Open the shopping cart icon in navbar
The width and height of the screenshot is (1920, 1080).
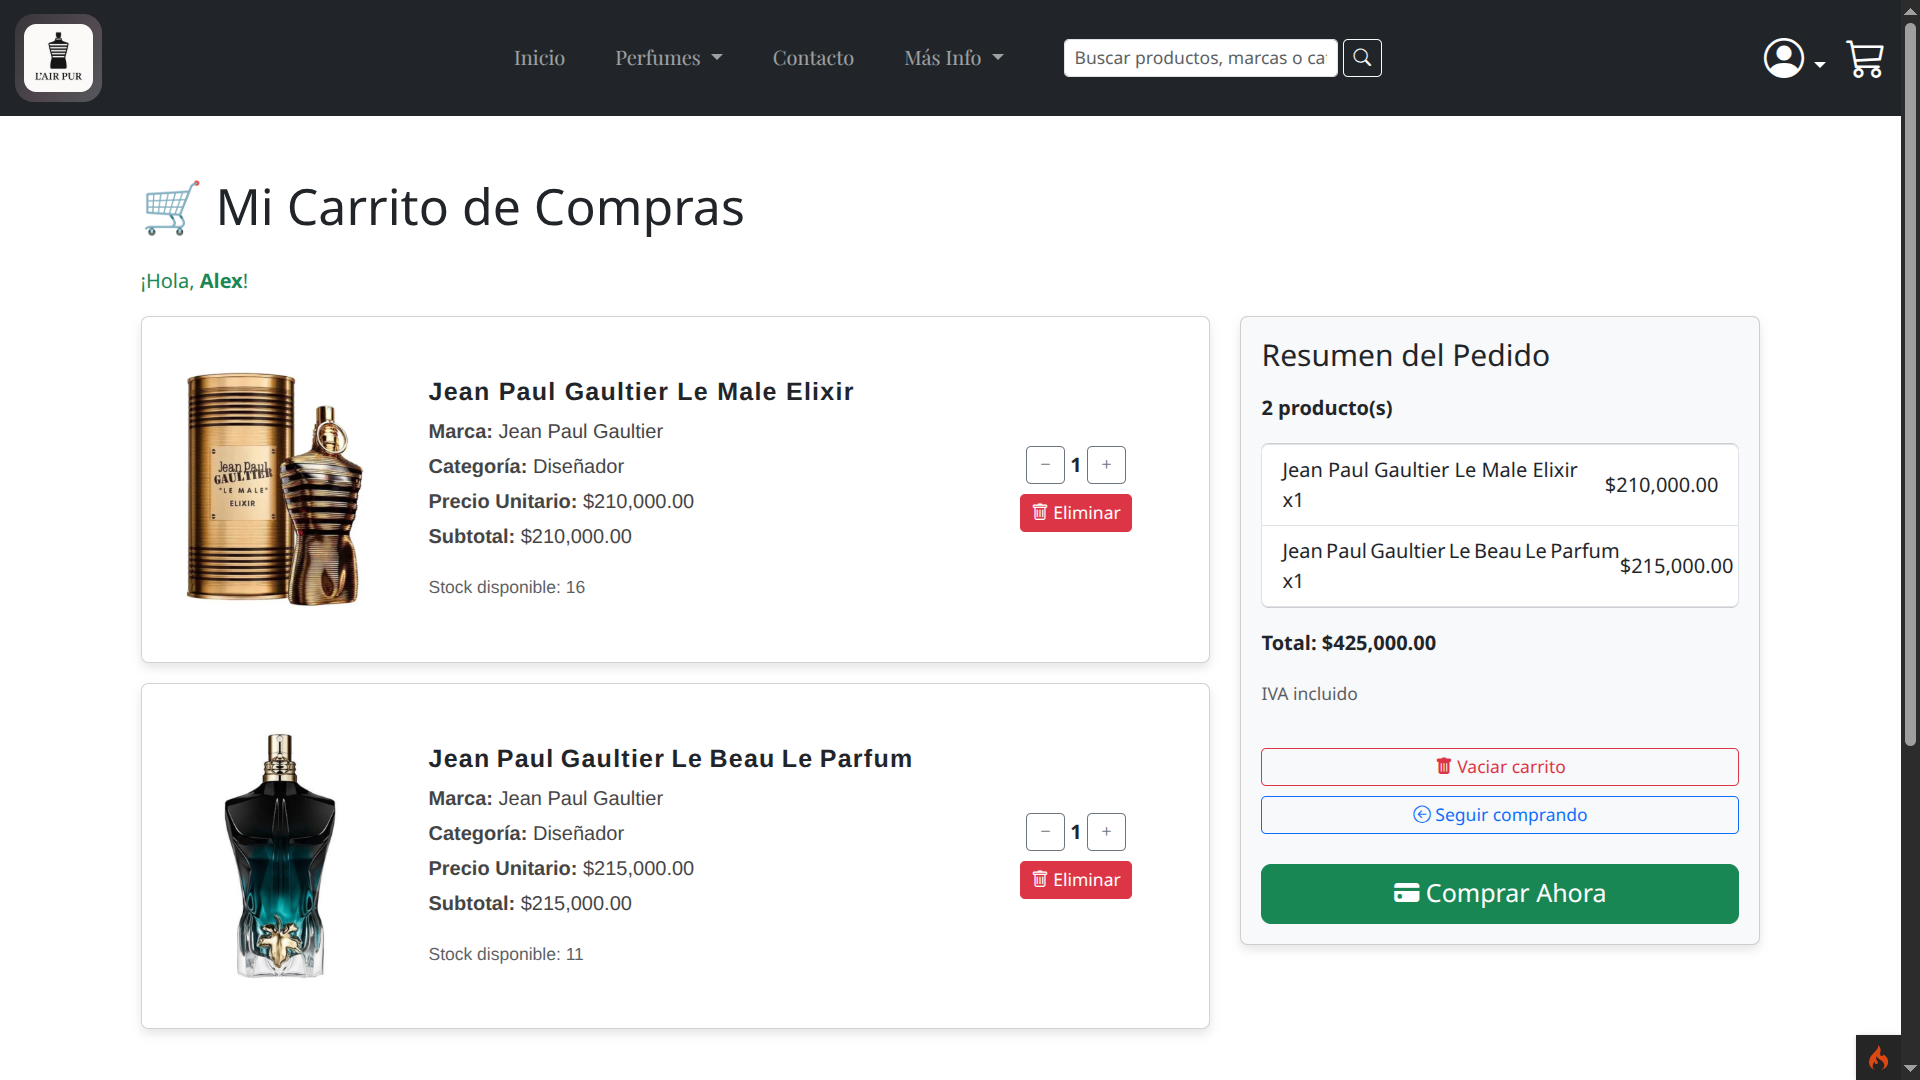coord(1865,59)
